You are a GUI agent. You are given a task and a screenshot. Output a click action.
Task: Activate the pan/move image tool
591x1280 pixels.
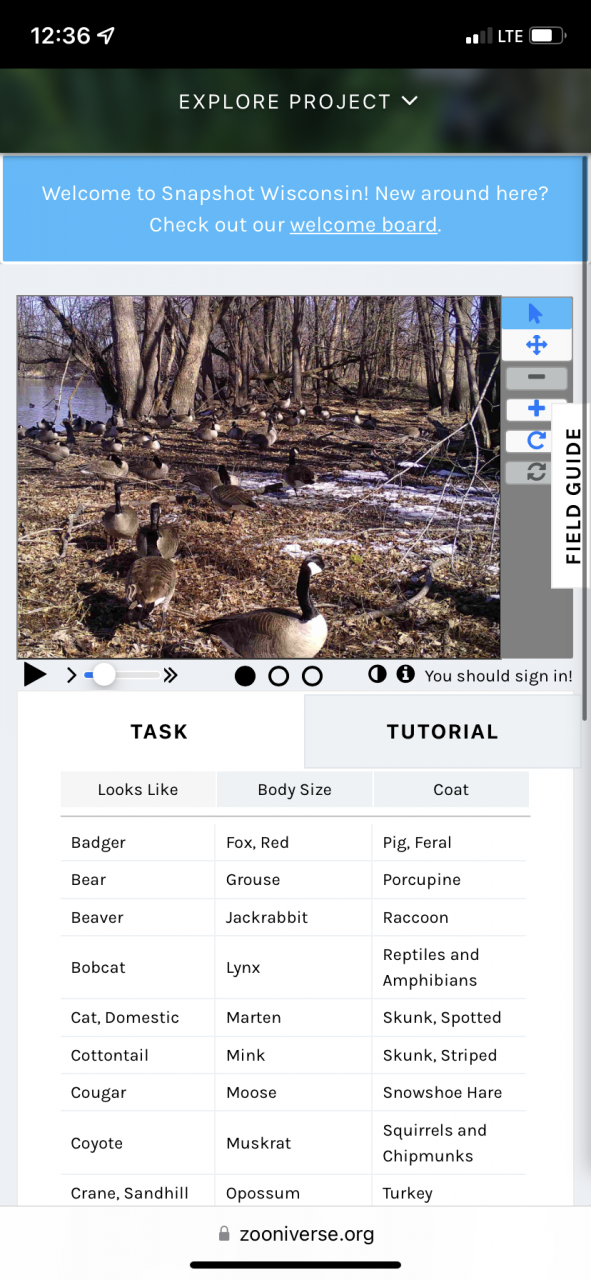click(x=536, y=345)
